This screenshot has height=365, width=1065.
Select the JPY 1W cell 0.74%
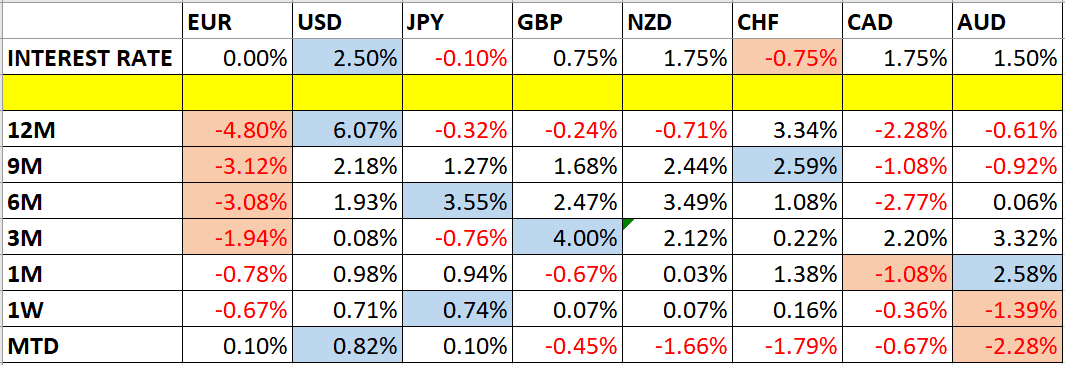[457, 311]
